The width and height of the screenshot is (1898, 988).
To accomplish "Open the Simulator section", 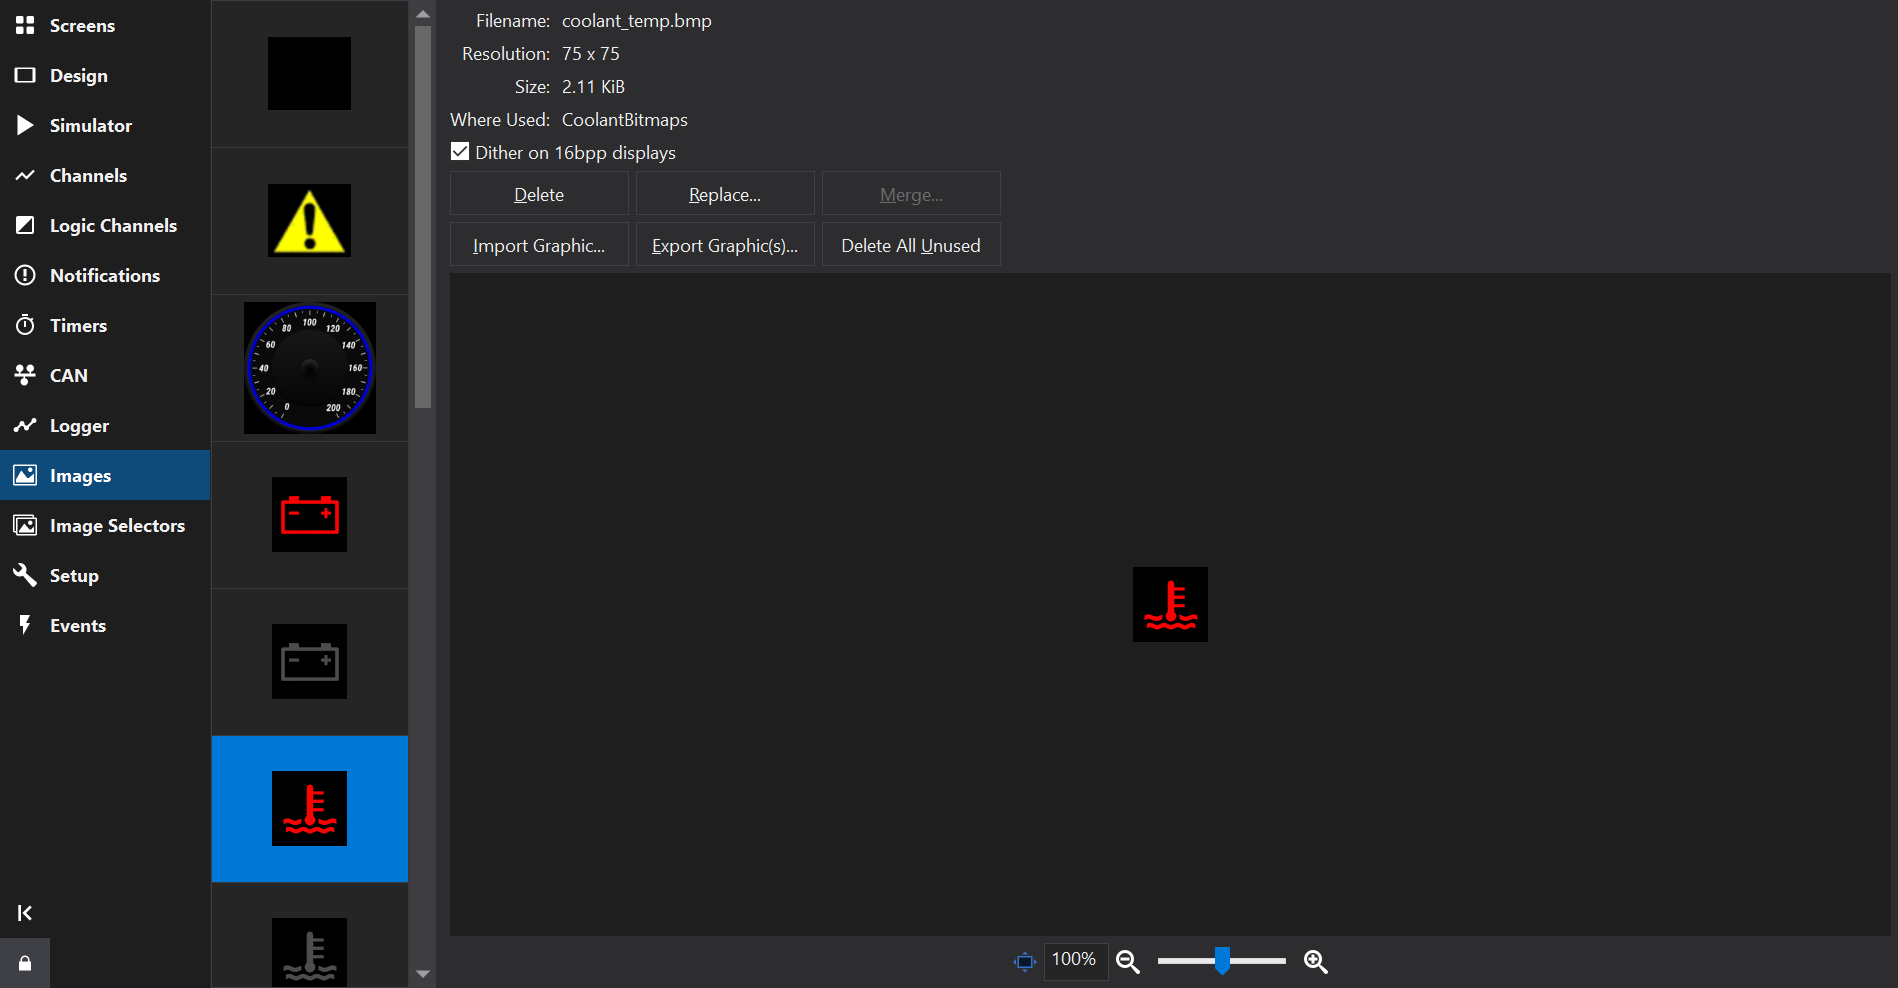I will point(90,125).
